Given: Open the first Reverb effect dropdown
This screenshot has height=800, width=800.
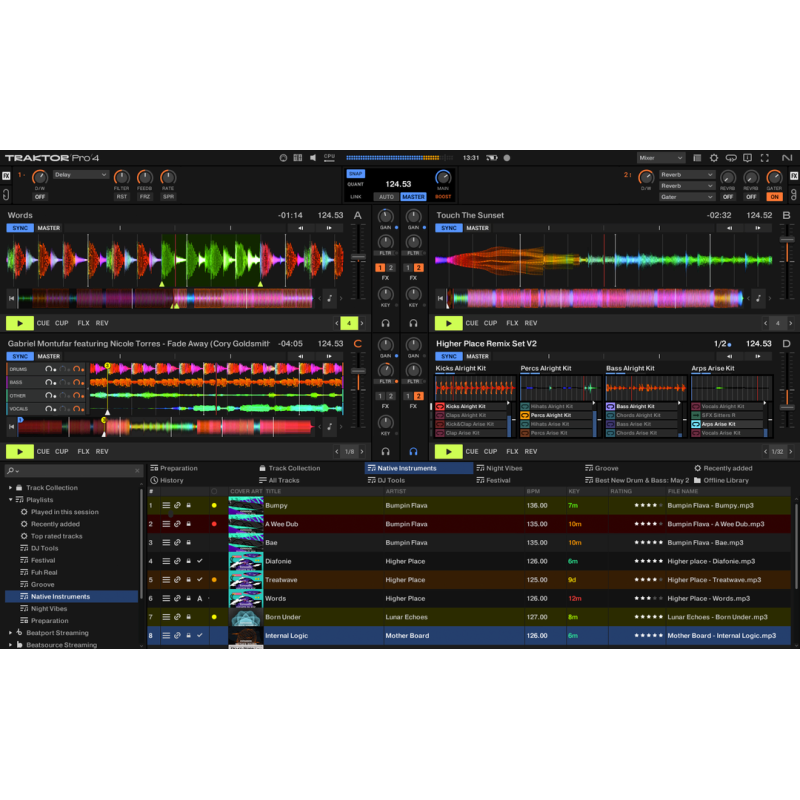Looking at the screenshot, I should (x=687, y=174).
